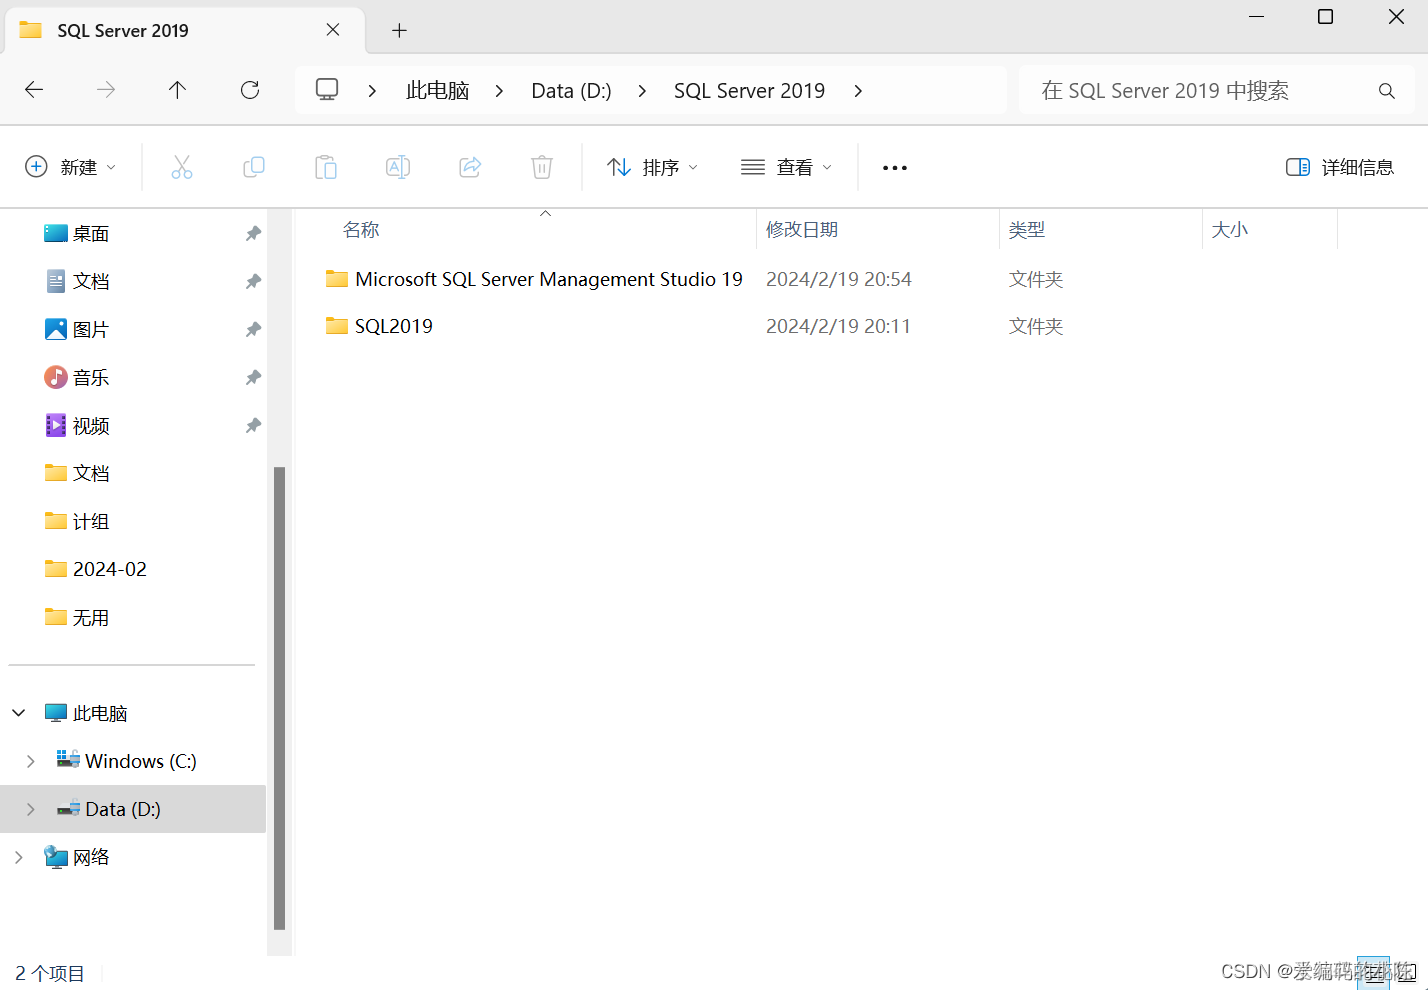Click the search magnifier icon
Screen dimensions: 1428x990
point(1387,91)
